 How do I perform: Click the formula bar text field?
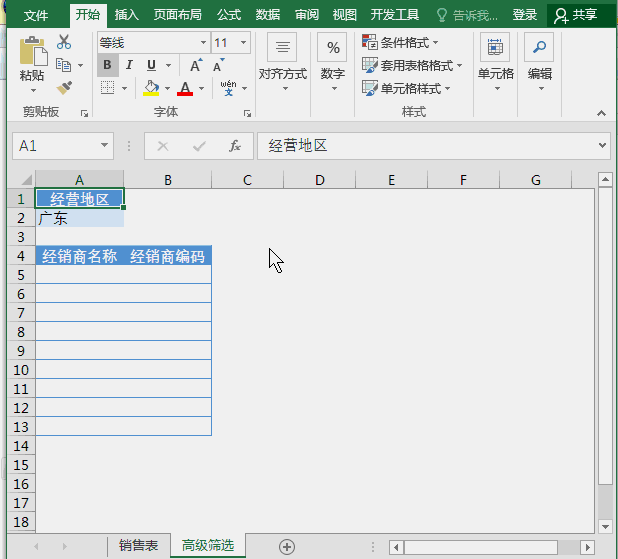[426, 146]
